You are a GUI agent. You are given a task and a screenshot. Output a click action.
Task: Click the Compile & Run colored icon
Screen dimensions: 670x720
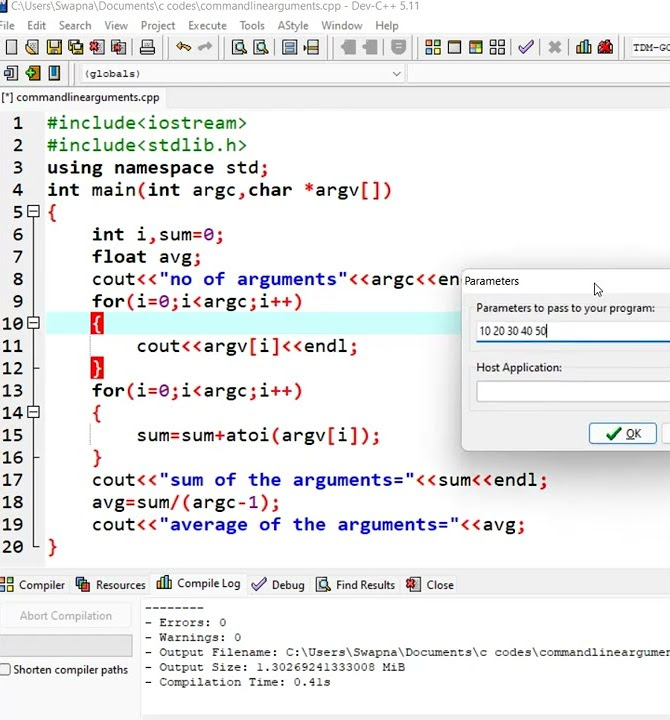tap(476, 47)
